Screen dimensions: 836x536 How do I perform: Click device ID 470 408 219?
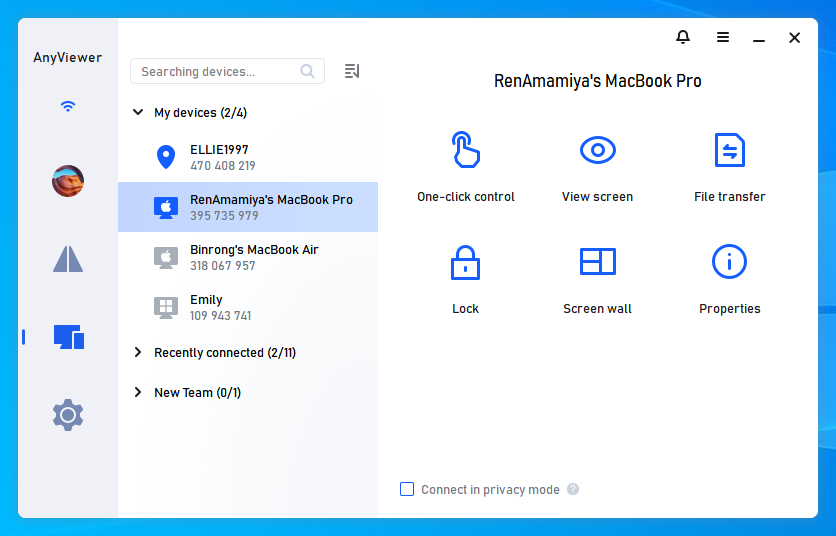[x=223, y=166]
